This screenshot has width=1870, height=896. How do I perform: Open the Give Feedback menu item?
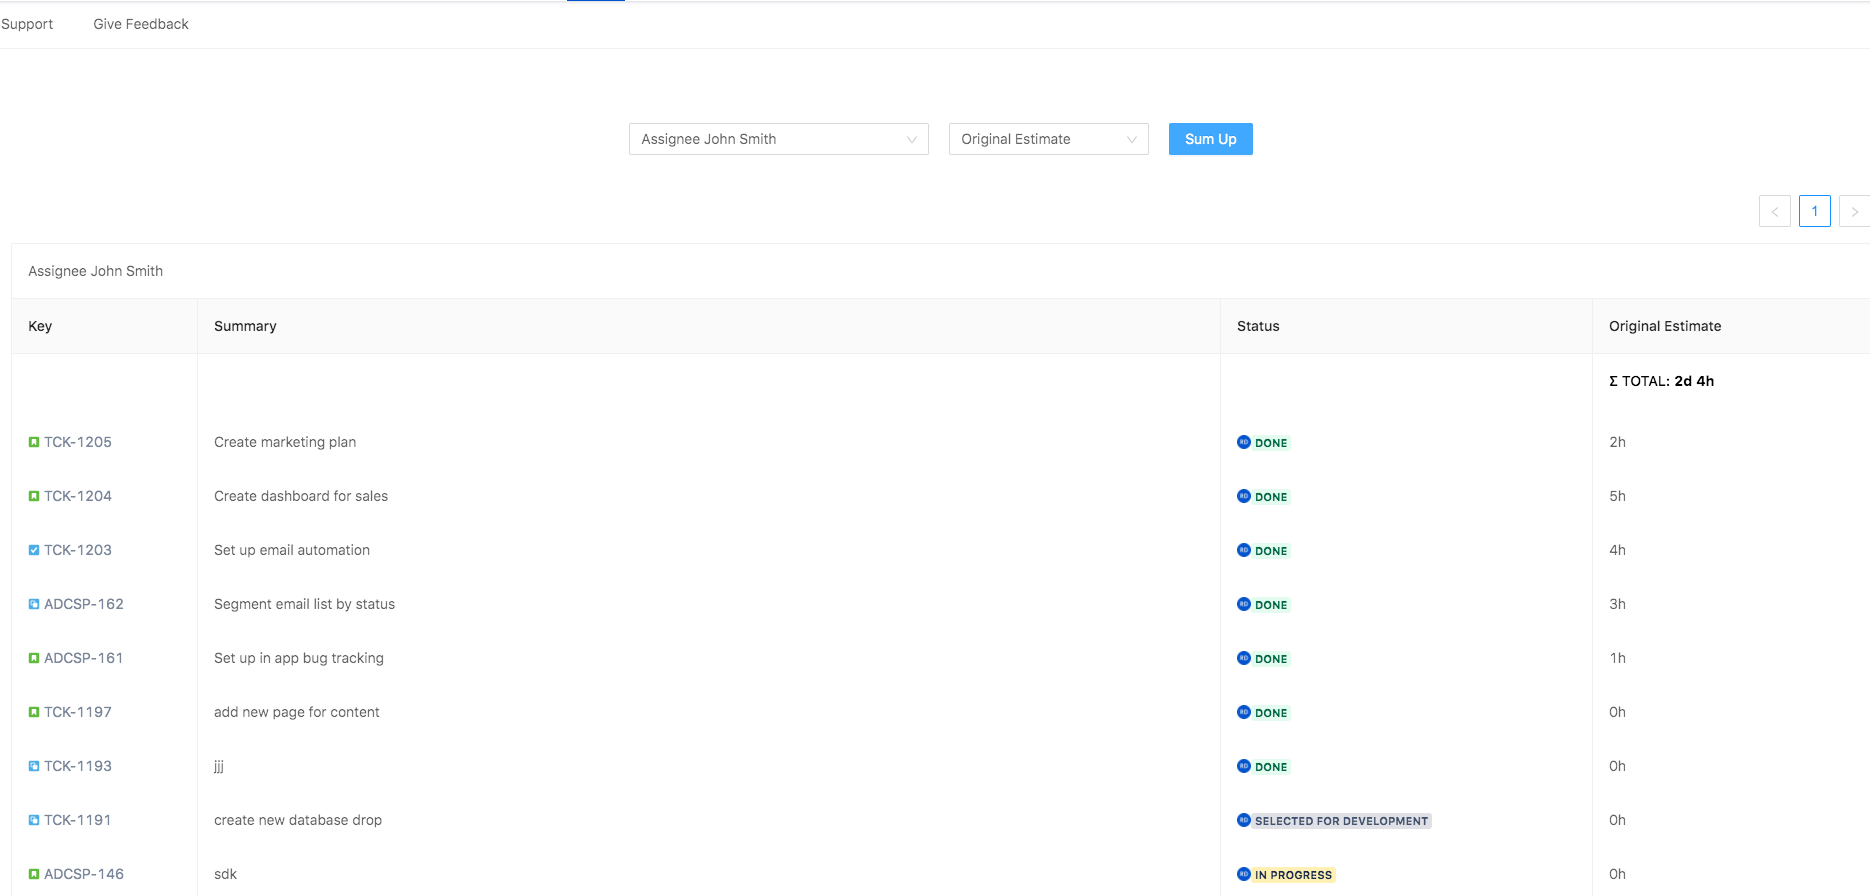[x=141, y=24]
